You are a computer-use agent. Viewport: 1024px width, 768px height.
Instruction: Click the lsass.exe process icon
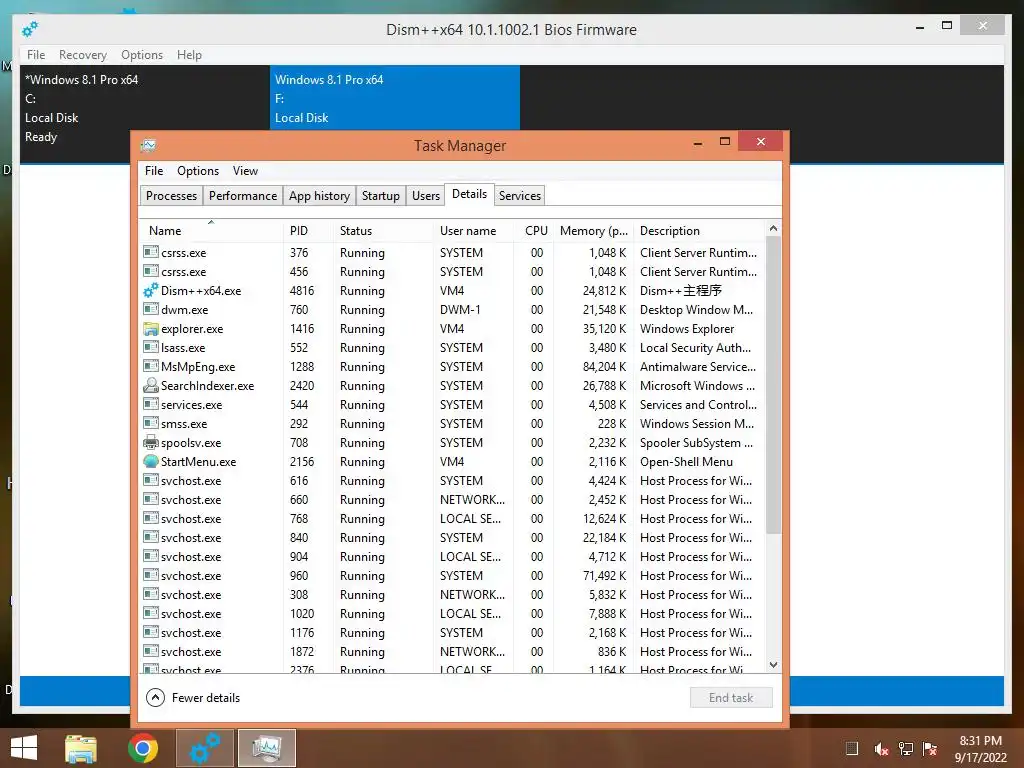tap(151, 347)
